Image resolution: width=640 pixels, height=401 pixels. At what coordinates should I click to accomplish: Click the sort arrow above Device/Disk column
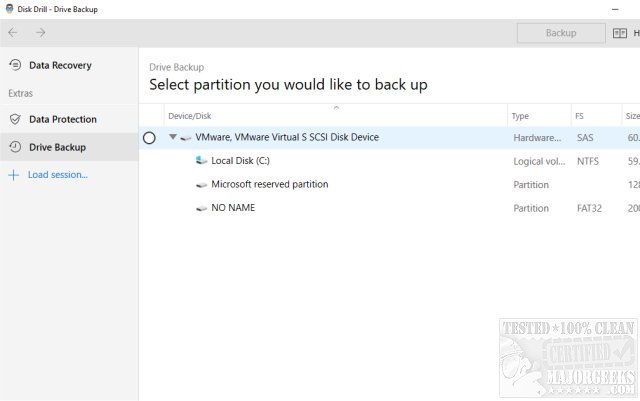pyautogui.click(x=336, y=107)
